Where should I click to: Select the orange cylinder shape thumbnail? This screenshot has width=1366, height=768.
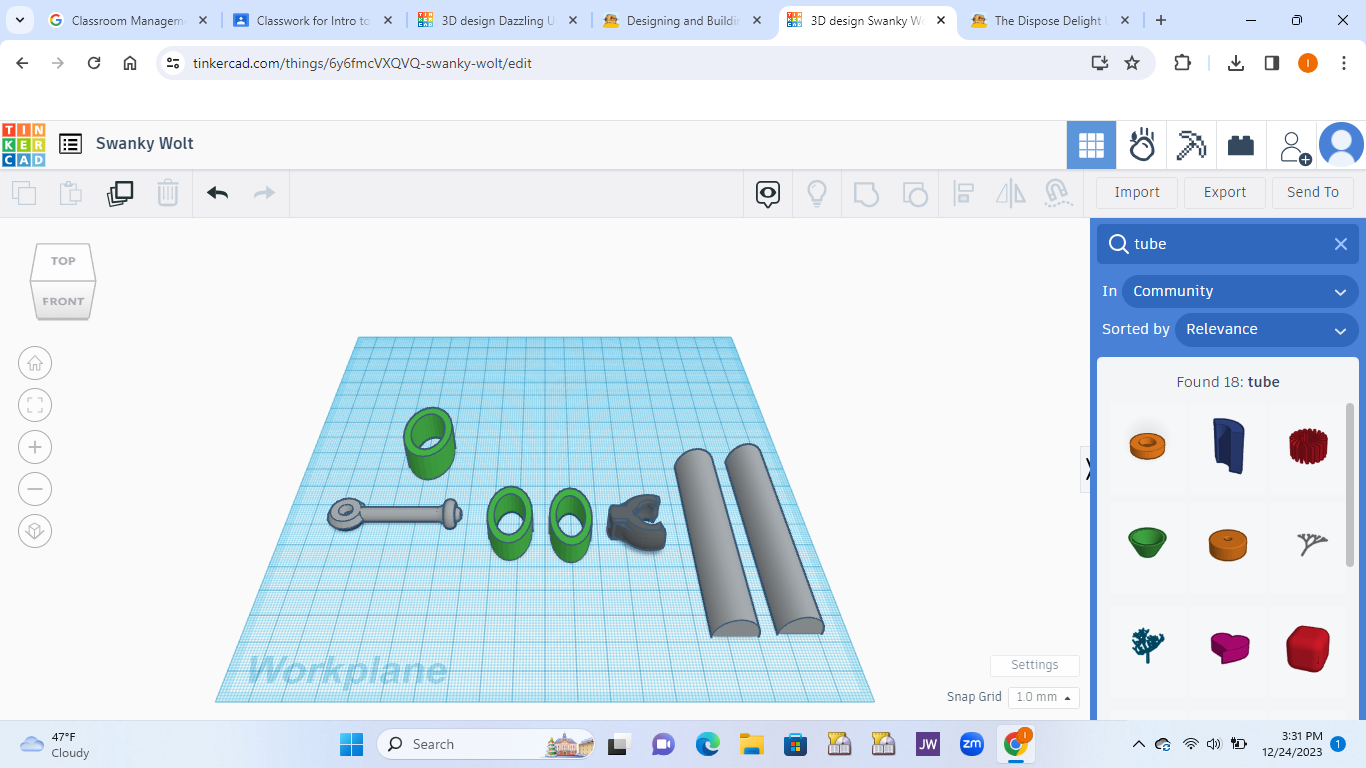coord(1228,544)
